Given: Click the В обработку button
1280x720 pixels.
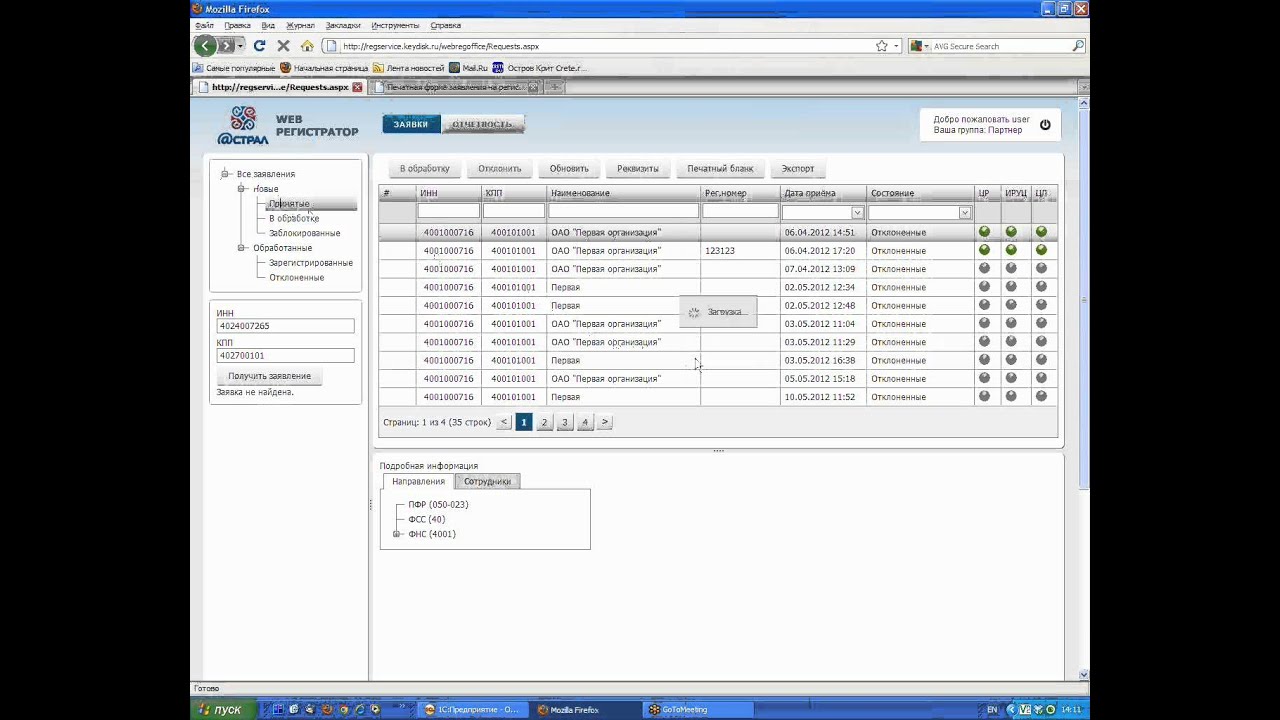Looking at the screenshot, I should pos(425,169).
